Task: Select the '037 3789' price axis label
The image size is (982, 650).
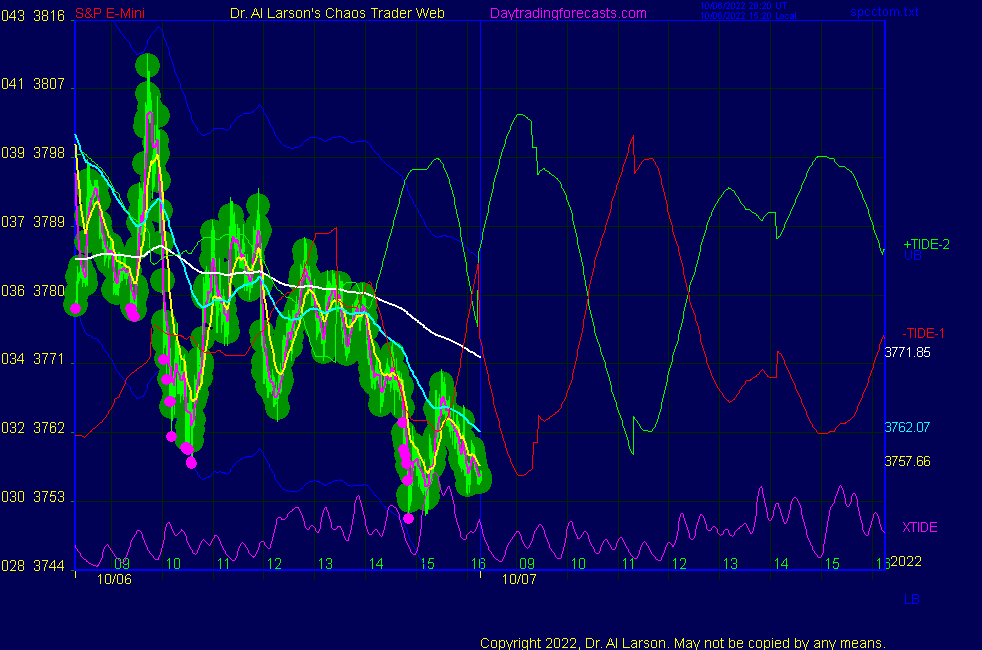Action: (33, 222)
